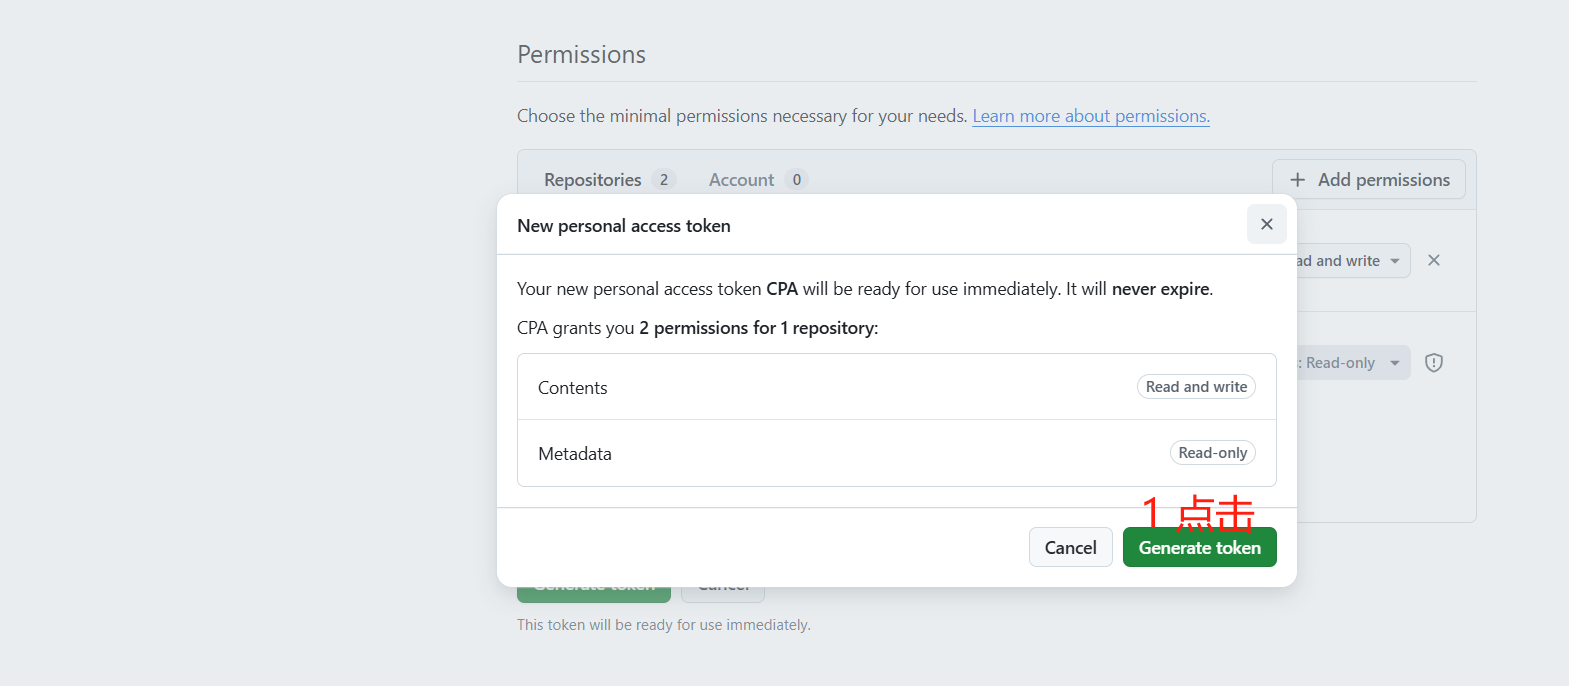The height and width of the screenshot is (686, 1569).
Task: Open Learn more about permissions link
Action: (1090, 116)
